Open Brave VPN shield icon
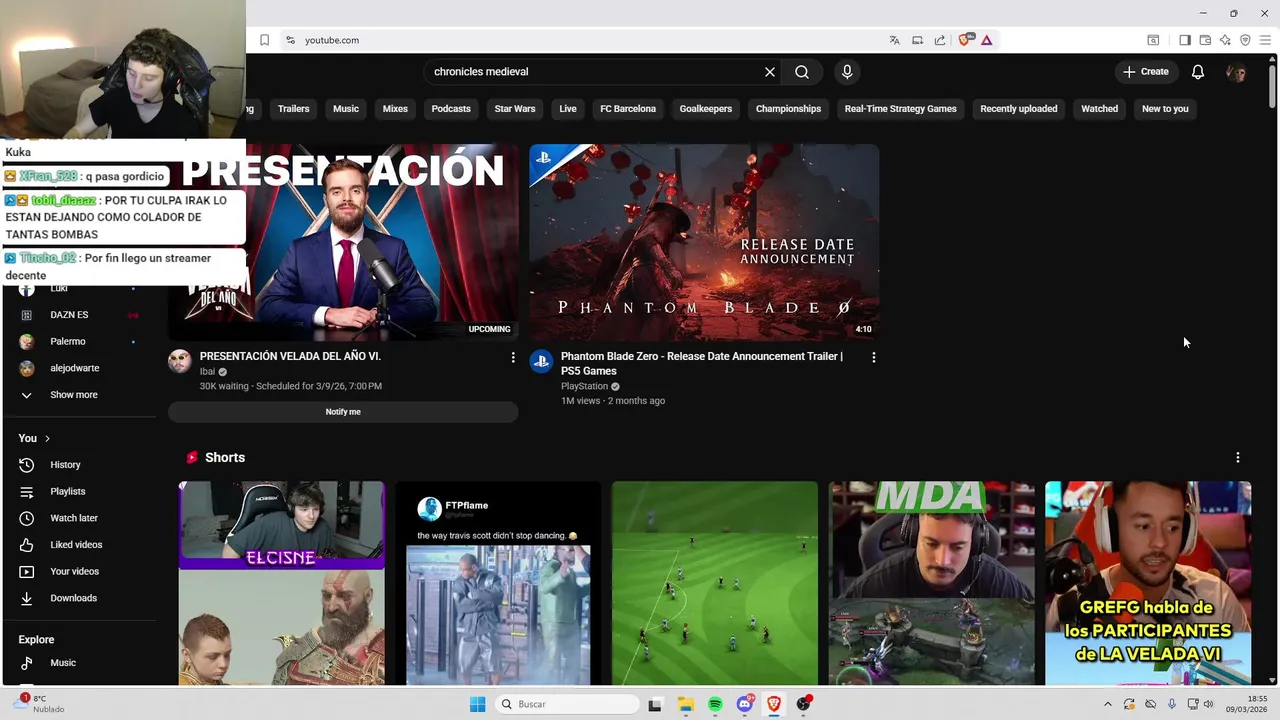 tap(1245, 40)
